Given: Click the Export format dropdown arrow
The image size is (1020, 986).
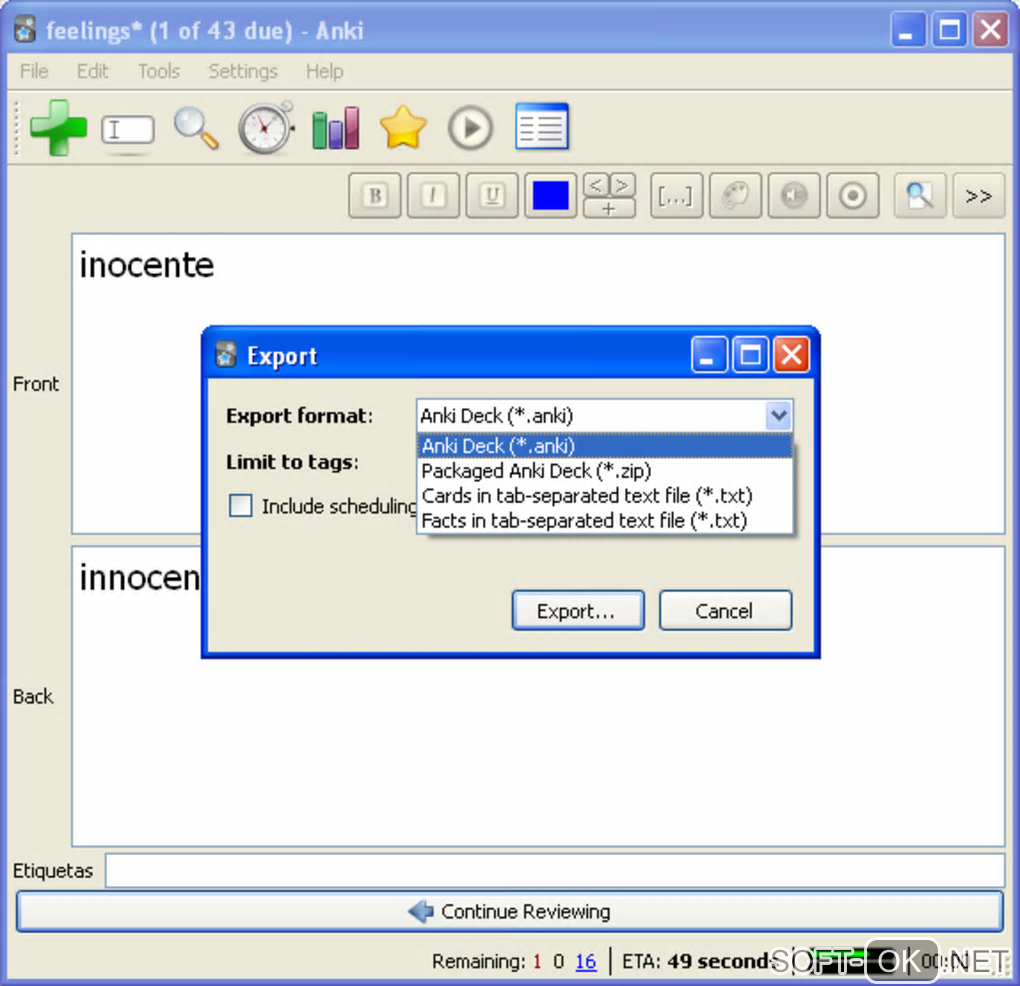Looking at the screenshot, I should tap(779, 416).
